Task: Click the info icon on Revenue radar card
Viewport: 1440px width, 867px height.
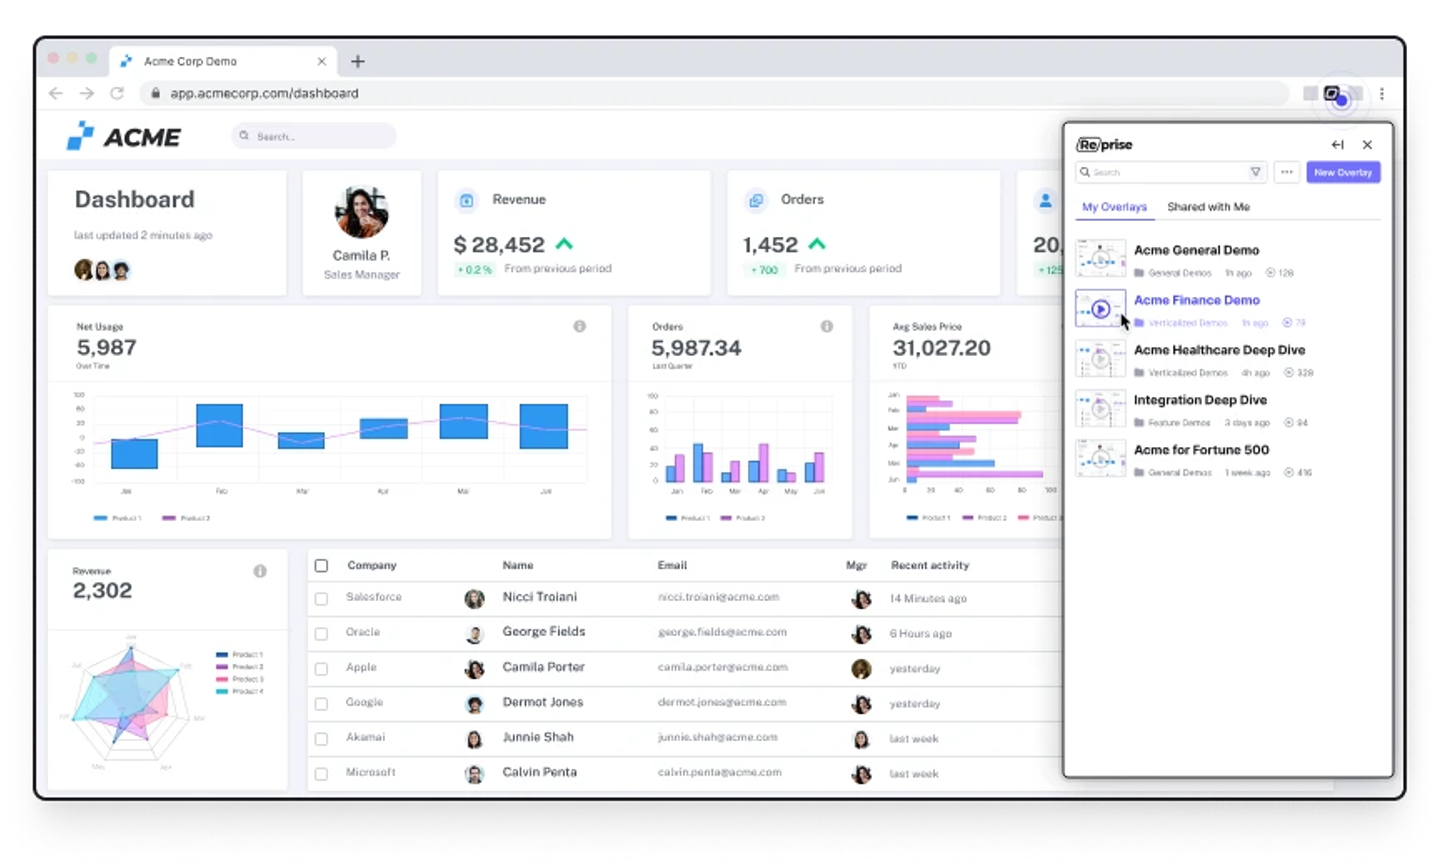Action: (260, 571)
